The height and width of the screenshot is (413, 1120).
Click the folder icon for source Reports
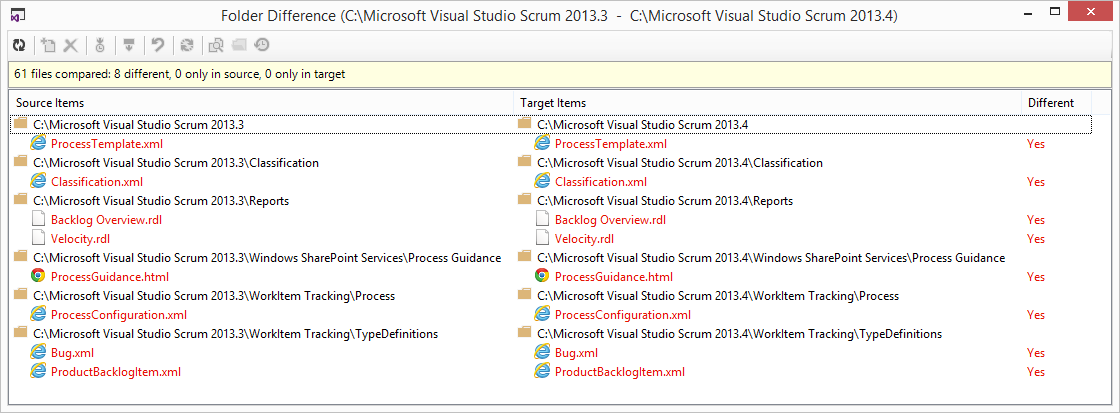click(x=20, y=200)
